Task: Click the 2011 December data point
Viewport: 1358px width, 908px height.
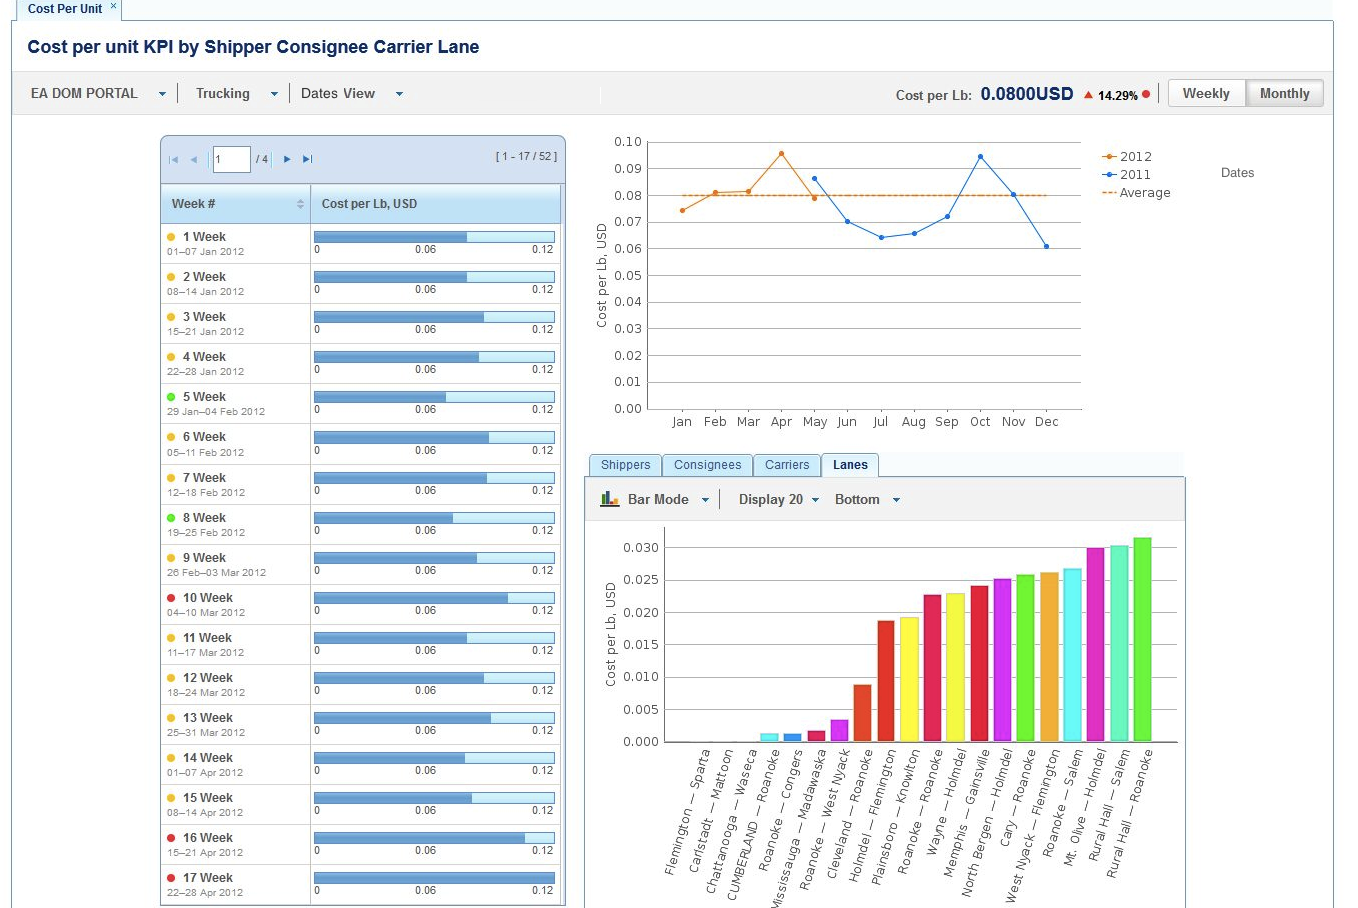Action: click(x=1046, y=246)
